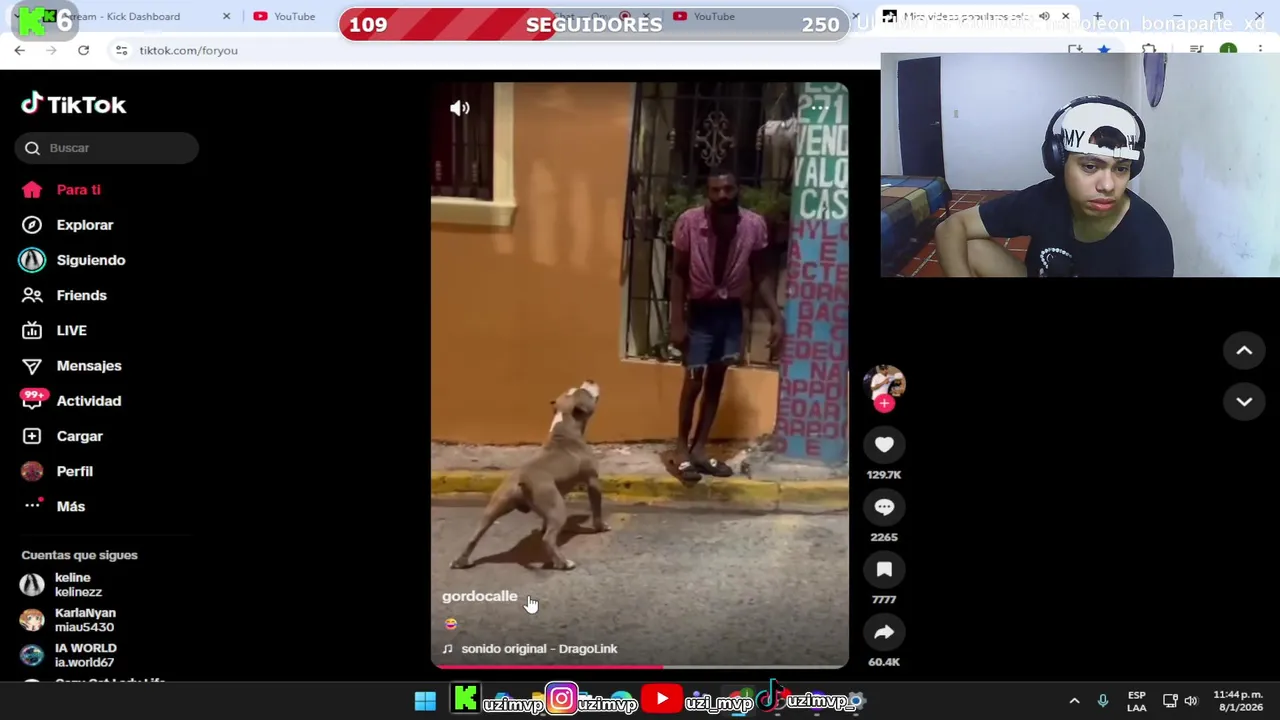
Task: Reload the TikTok page
Action: click(x=83, y=50)
